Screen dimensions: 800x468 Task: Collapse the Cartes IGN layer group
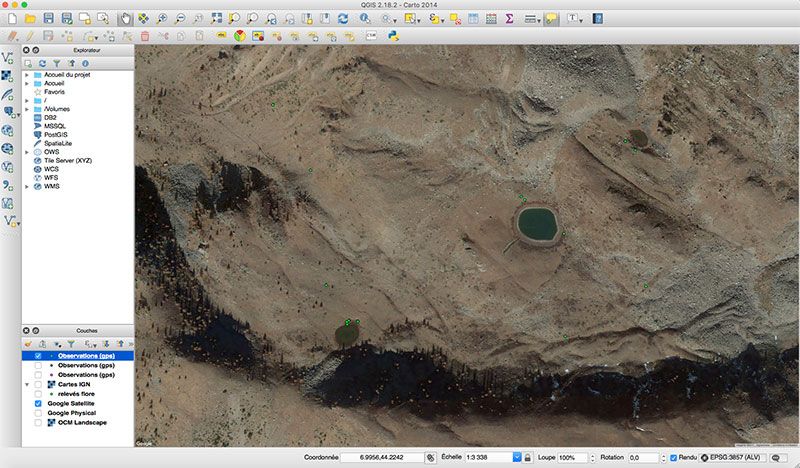[x=25, y=384]
